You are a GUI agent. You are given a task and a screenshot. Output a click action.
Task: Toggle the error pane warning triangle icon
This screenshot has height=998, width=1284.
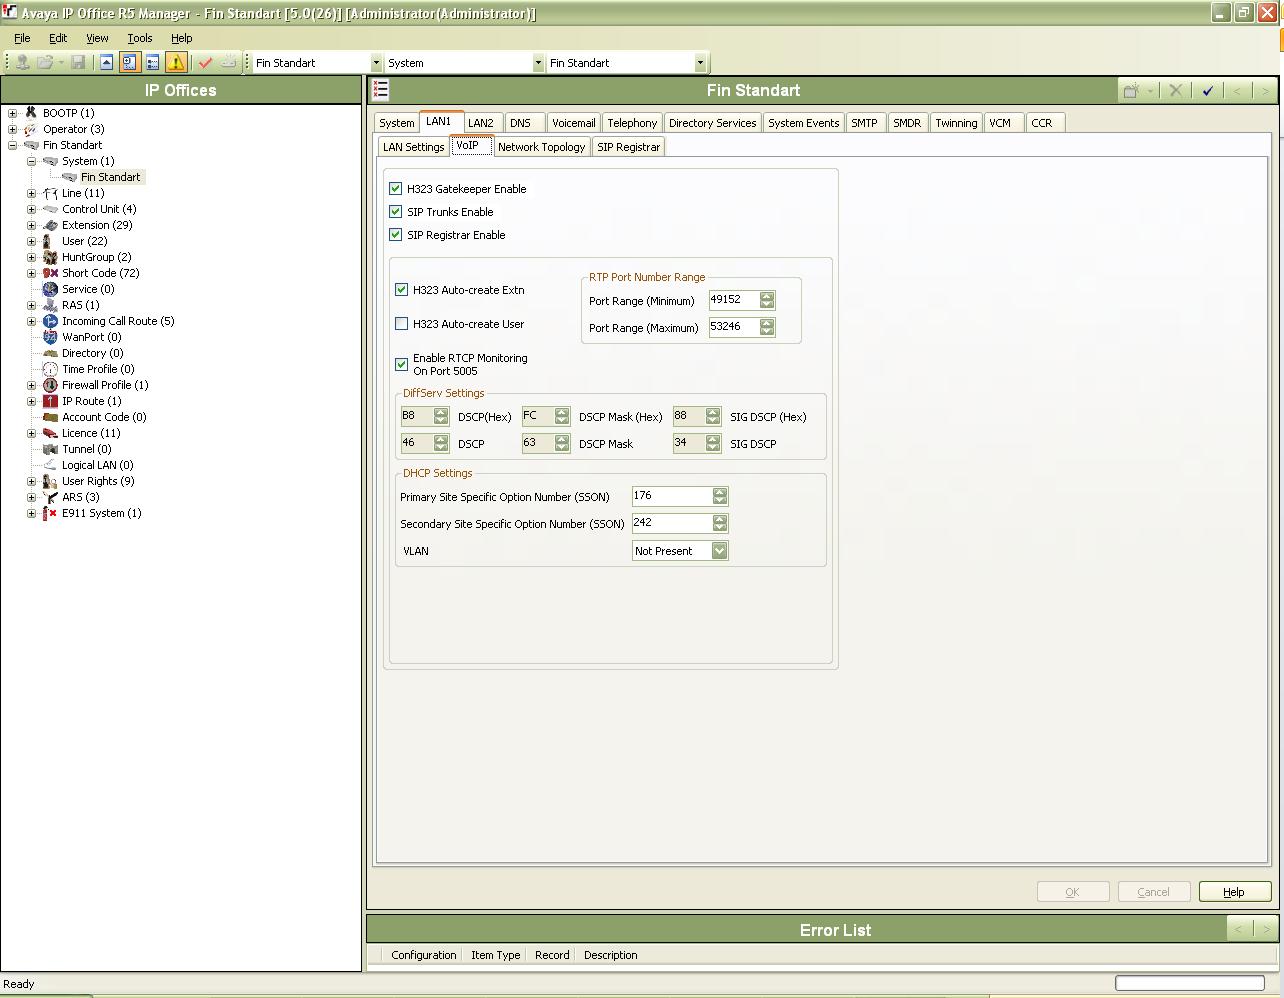point(176,62)
